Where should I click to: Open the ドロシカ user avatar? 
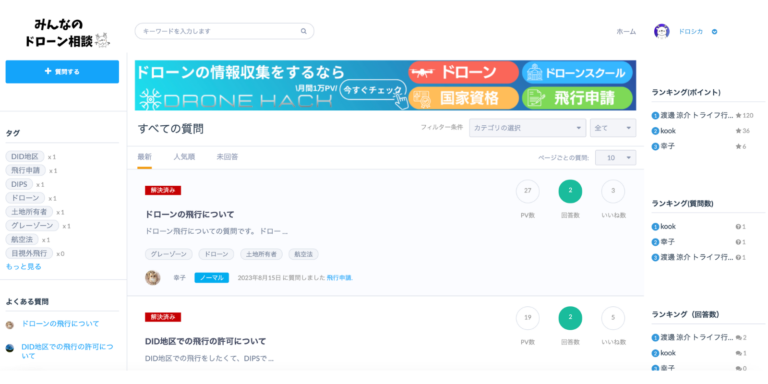(x=662, y=31)
